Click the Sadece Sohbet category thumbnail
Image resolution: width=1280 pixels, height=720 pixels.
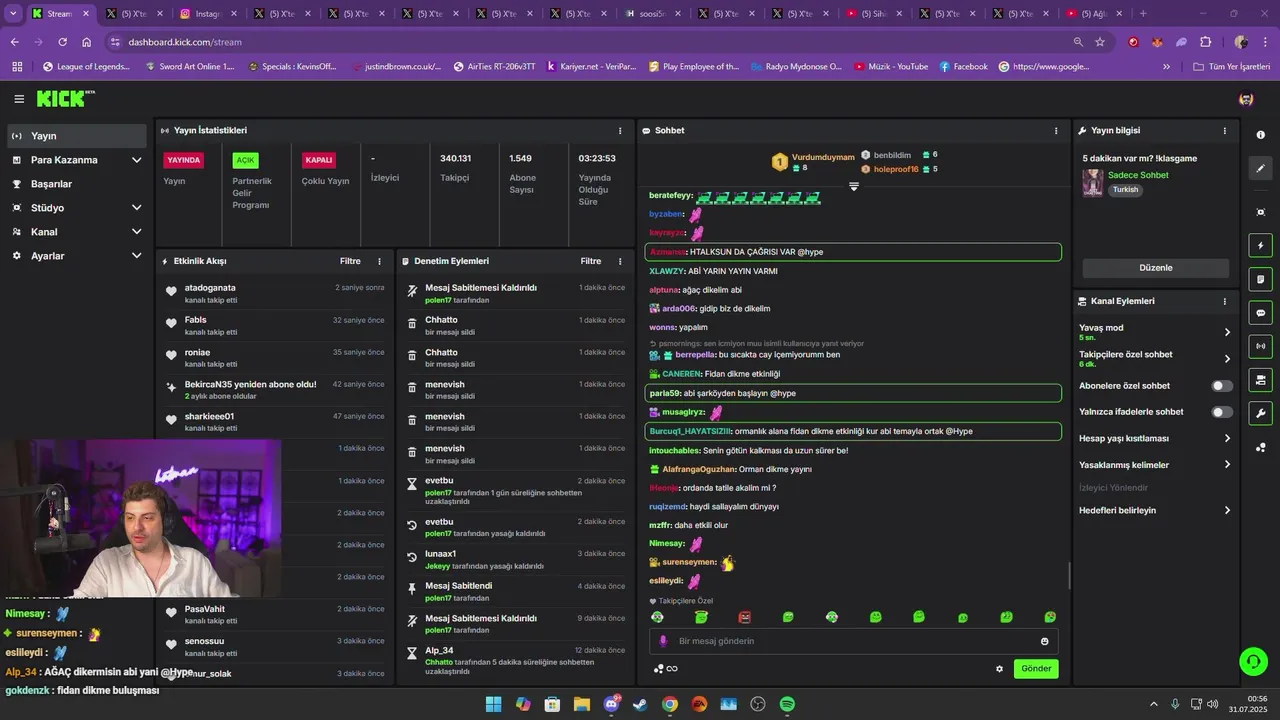(1093, 183)
